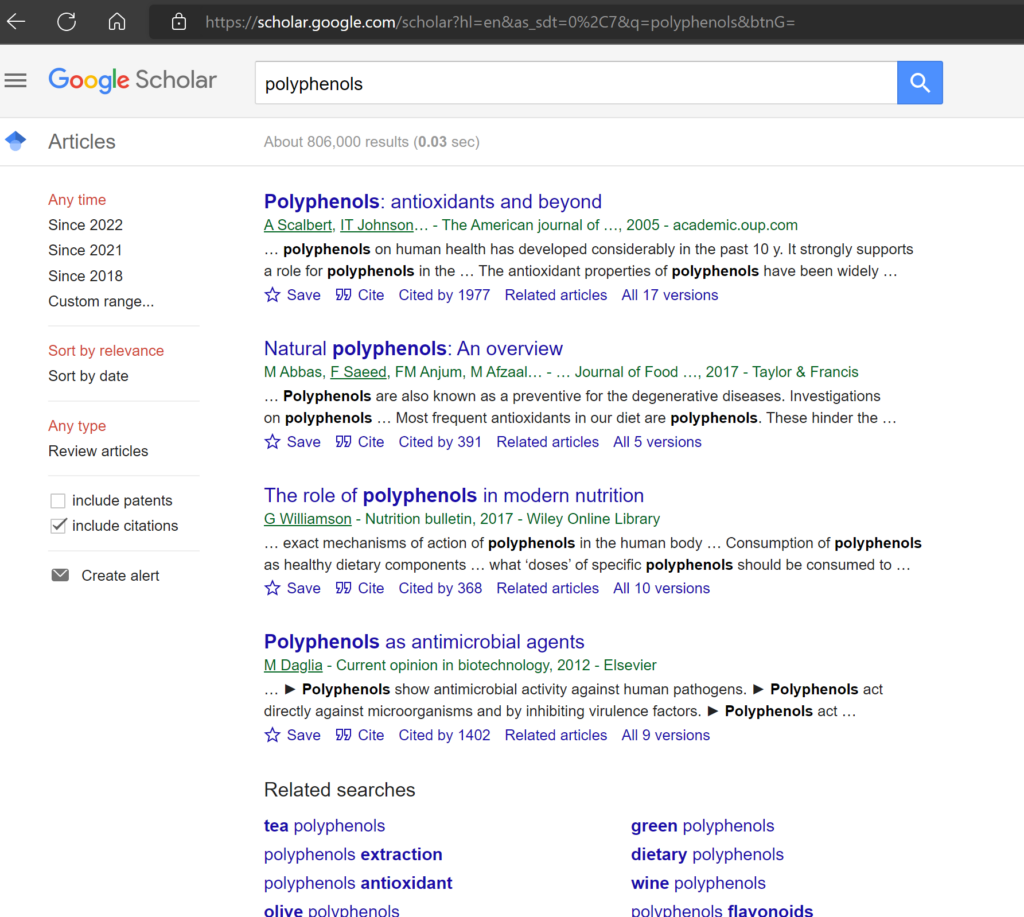Click the padlock site info icon

point(179,21)
